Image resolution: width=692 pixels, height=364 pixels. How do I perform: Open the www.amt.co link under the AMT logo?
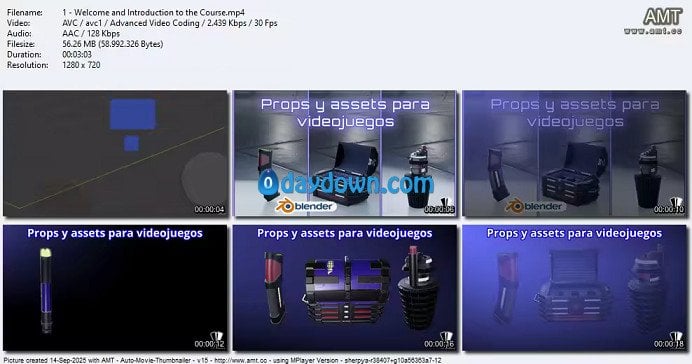click(653, 31)
